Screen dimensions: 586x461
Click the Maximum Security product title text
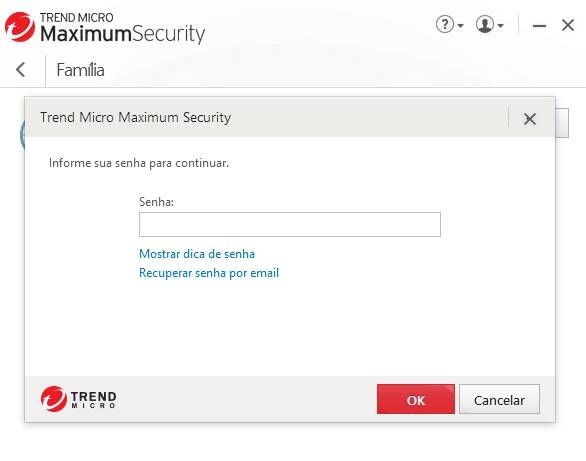pos(123,34)
